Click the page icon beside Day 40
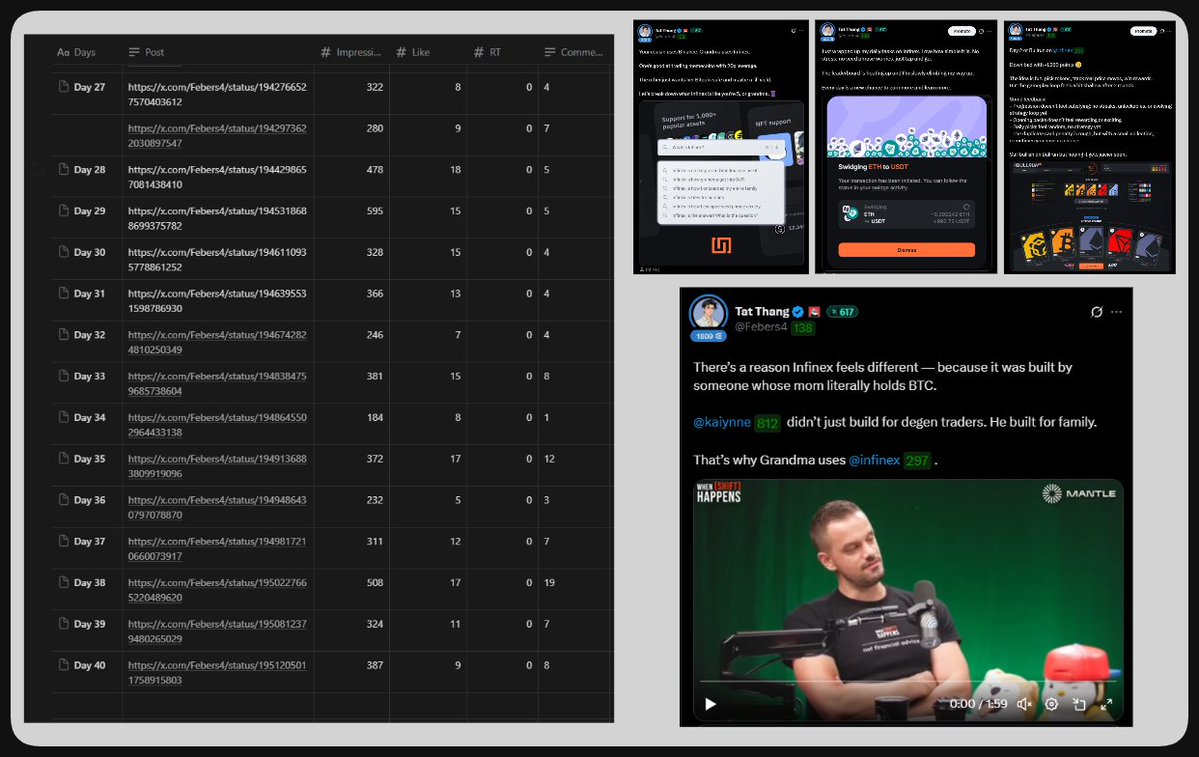Viewport: 1199px width, 757px height. [x=63, y=664]
